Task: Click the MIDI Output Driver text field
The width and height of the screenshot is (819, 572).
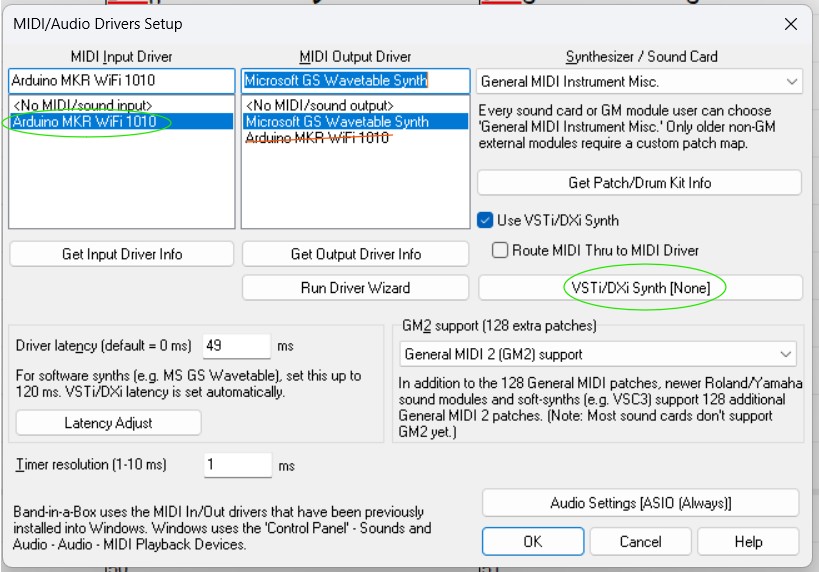Action: point(355,81)
